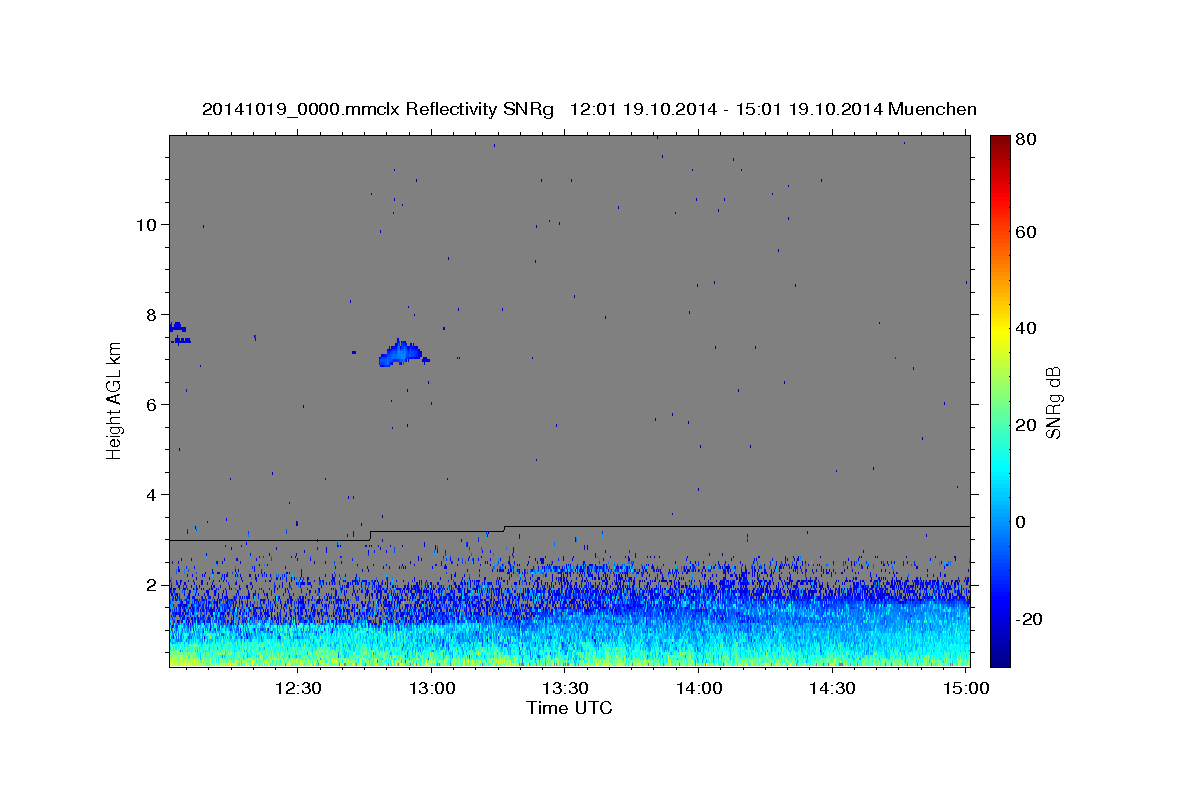Click the height tick label 10

(146, 224)
